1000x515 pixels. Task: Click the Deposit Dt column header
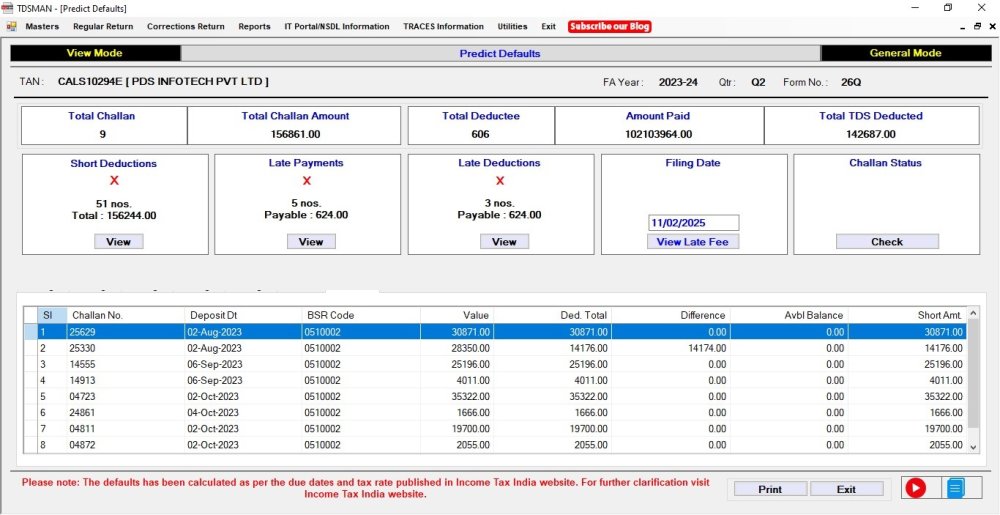click(x=243, y=315)
